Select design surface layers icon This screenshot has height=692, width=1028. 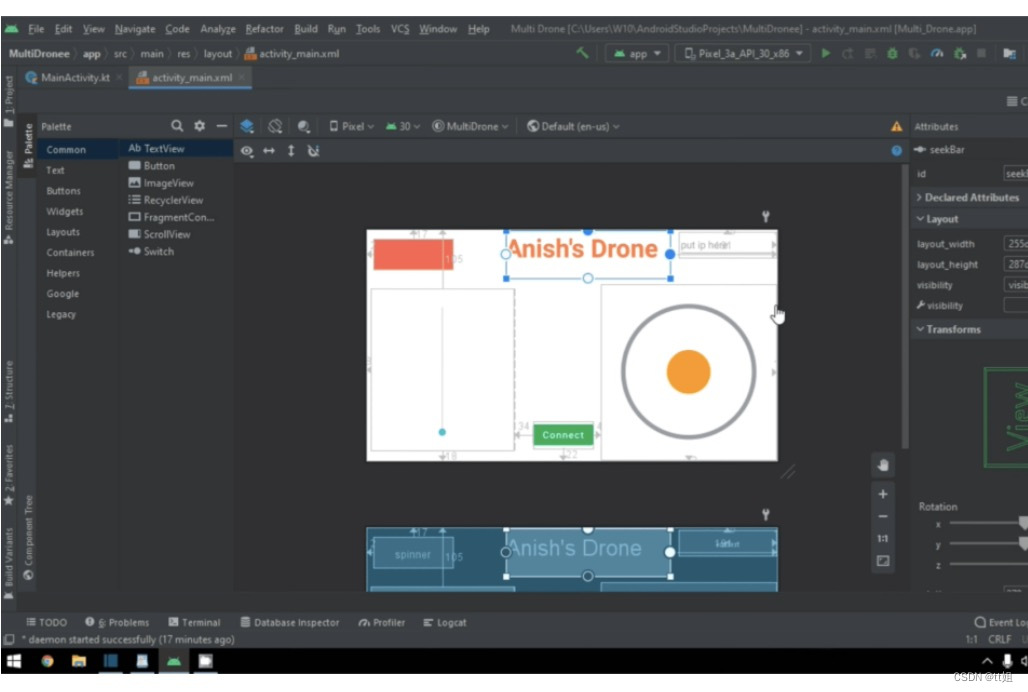(247, 126)
